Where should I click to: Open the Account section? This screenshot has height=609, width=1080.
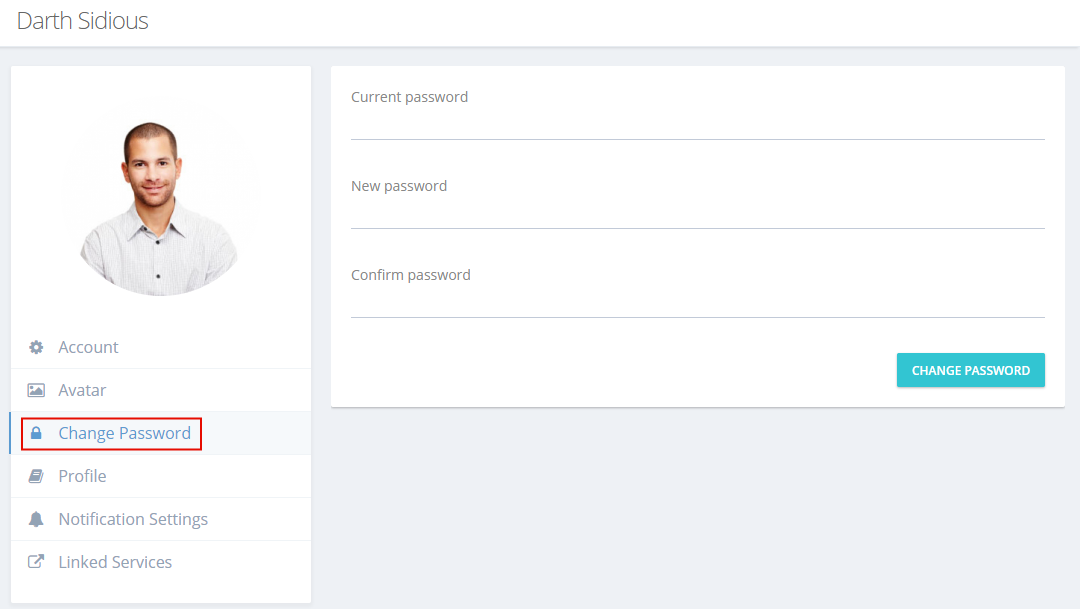click(x=161, y=347)
